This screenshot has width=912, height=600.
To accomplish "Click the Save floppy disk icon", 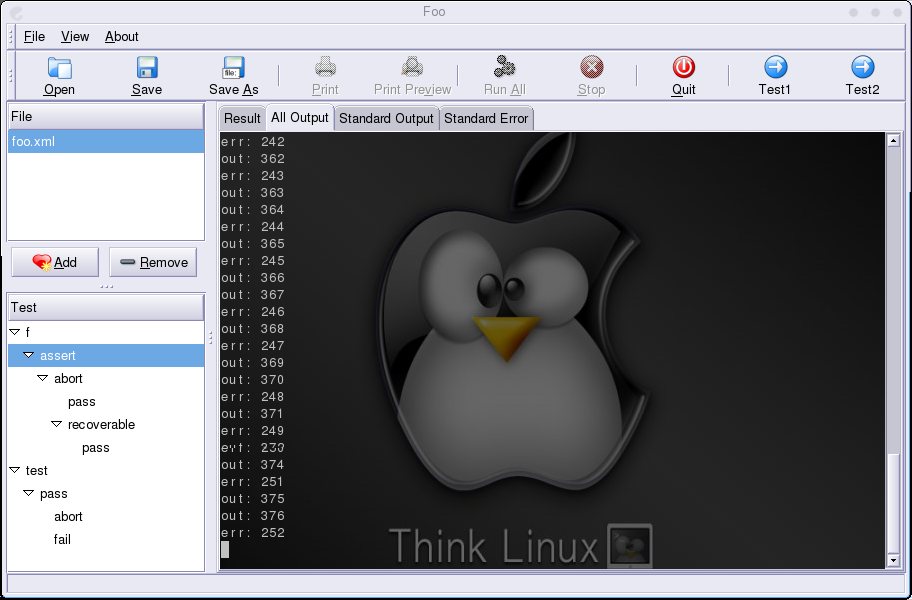I will click(147, 67).
